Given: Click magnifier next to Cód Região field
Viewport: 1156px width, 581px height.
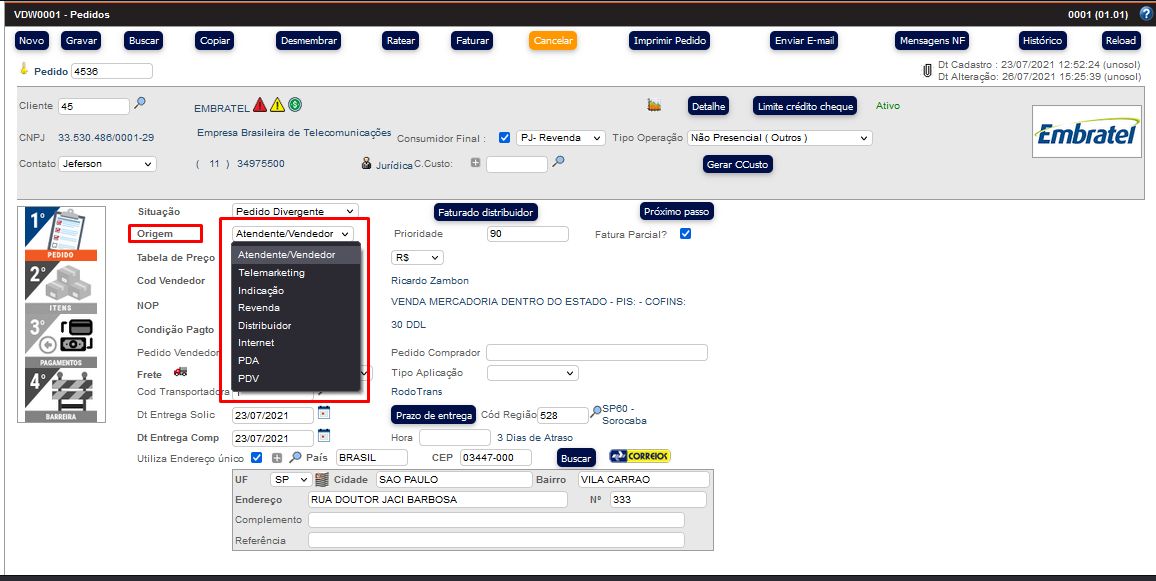Looking at the screenshot, I should click(596, 411).
